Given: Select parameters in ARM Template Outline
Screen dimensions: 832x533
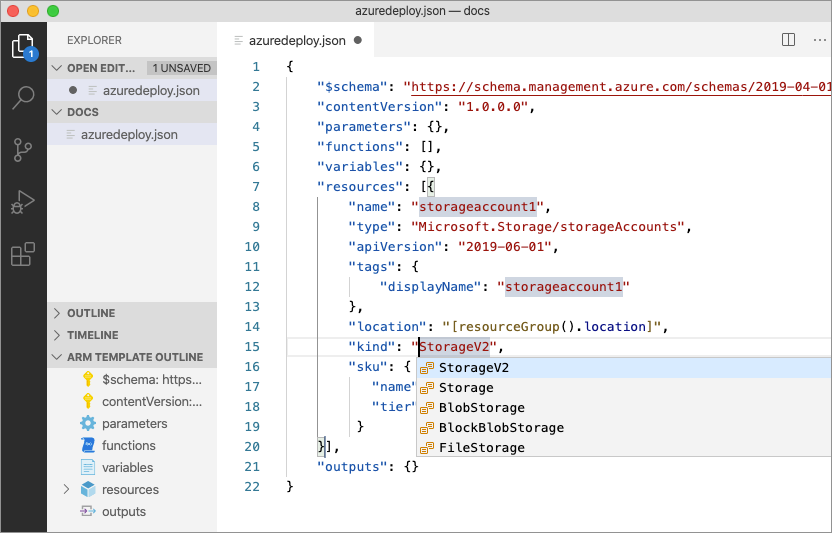Looking at the screenshot, I should click(134, 424).
